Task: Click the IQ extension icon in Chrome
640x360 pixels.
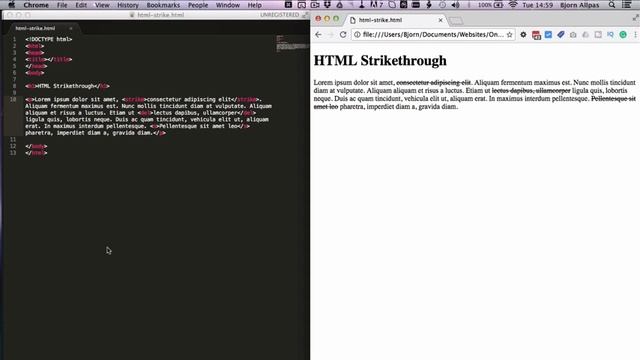Action: pyautogui.click(x=610, y=35)
